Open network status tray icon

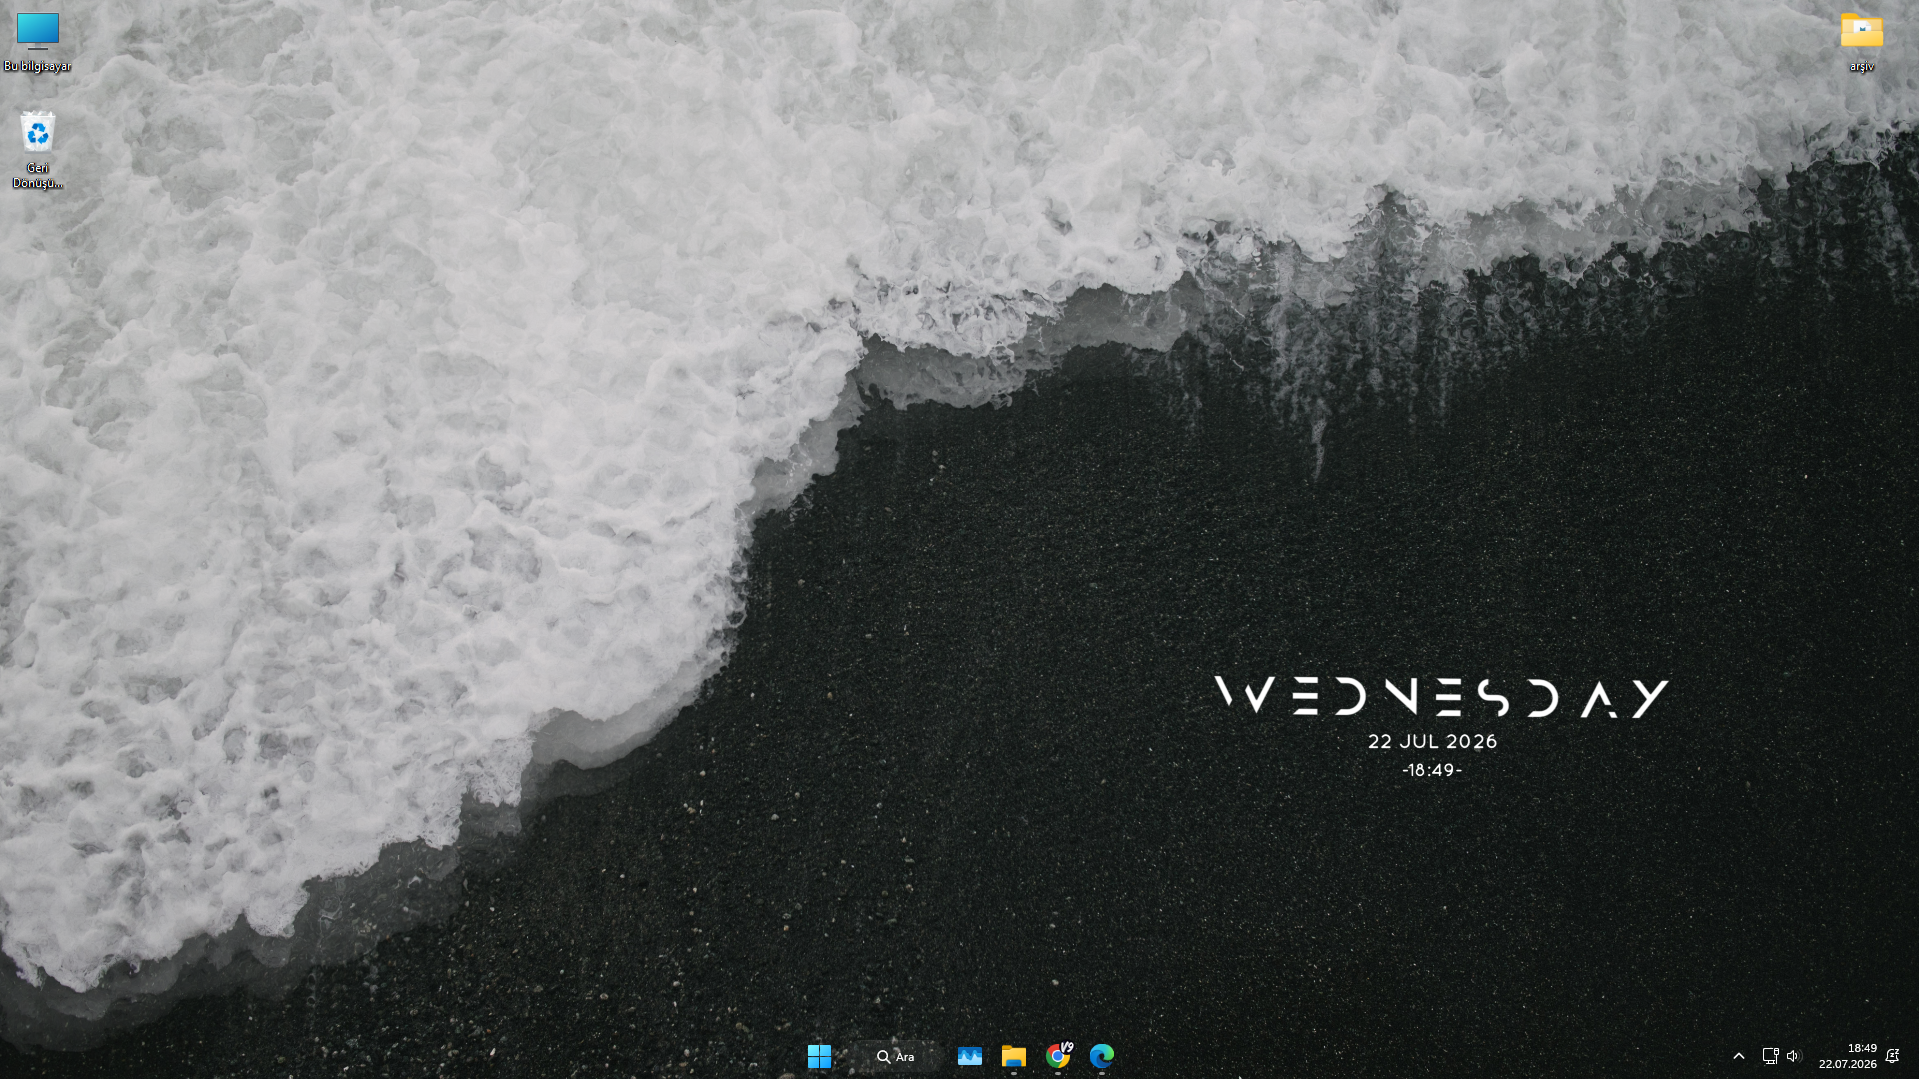point(1769,1056)
